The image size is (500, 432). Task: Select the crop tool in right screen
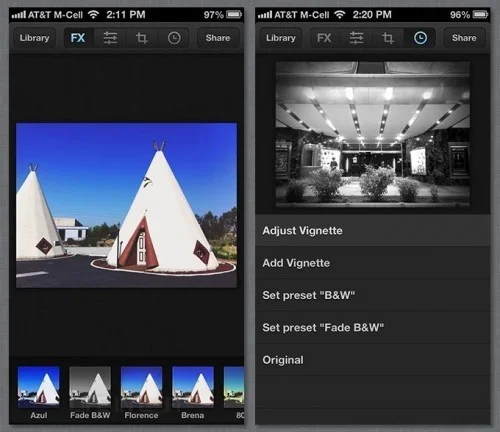388,38
